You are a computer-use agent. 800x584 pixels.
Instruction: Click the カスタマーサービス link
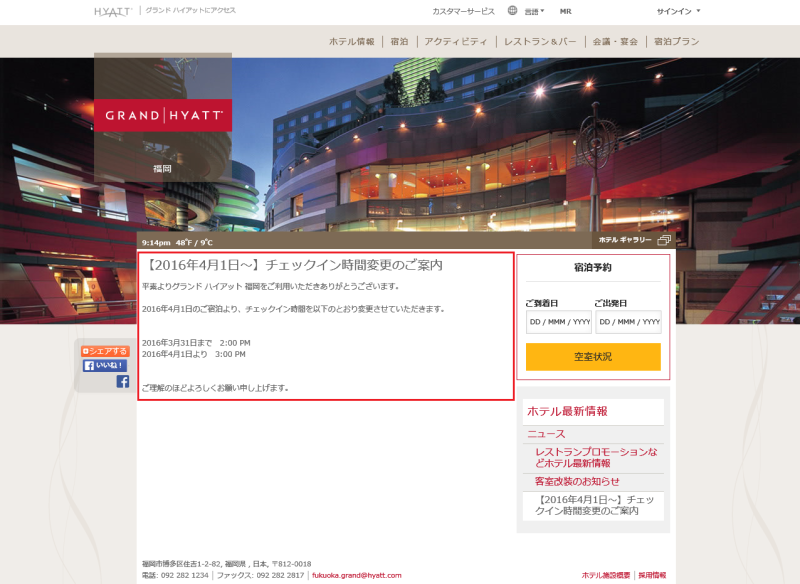(x=463, y=11)
